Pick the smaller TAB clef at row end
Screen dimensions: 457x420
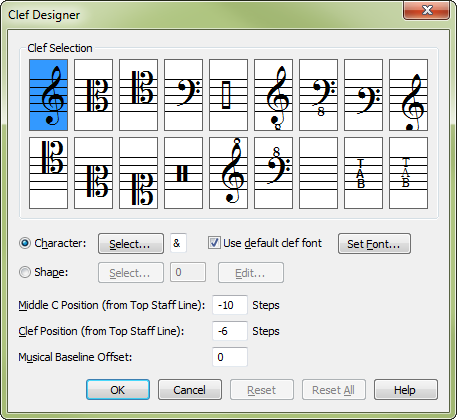coord(408,173)
